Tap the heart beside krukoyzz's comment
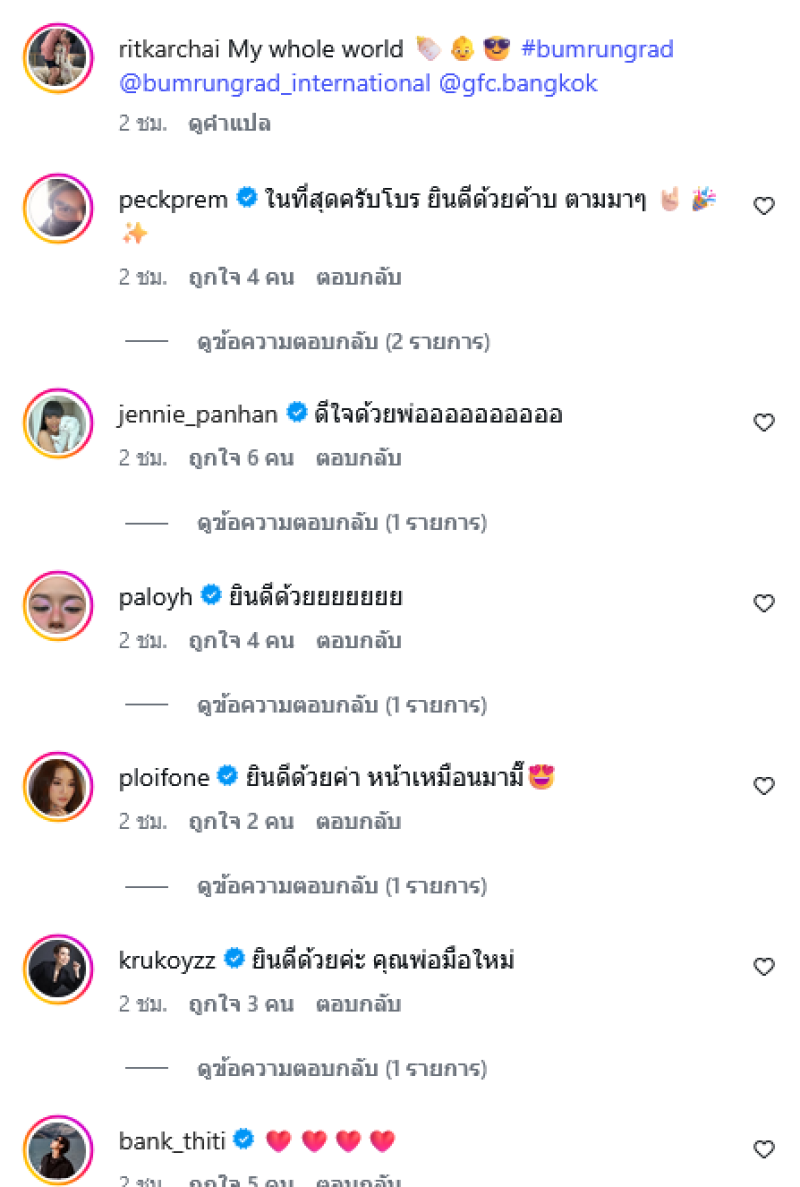 764,967
